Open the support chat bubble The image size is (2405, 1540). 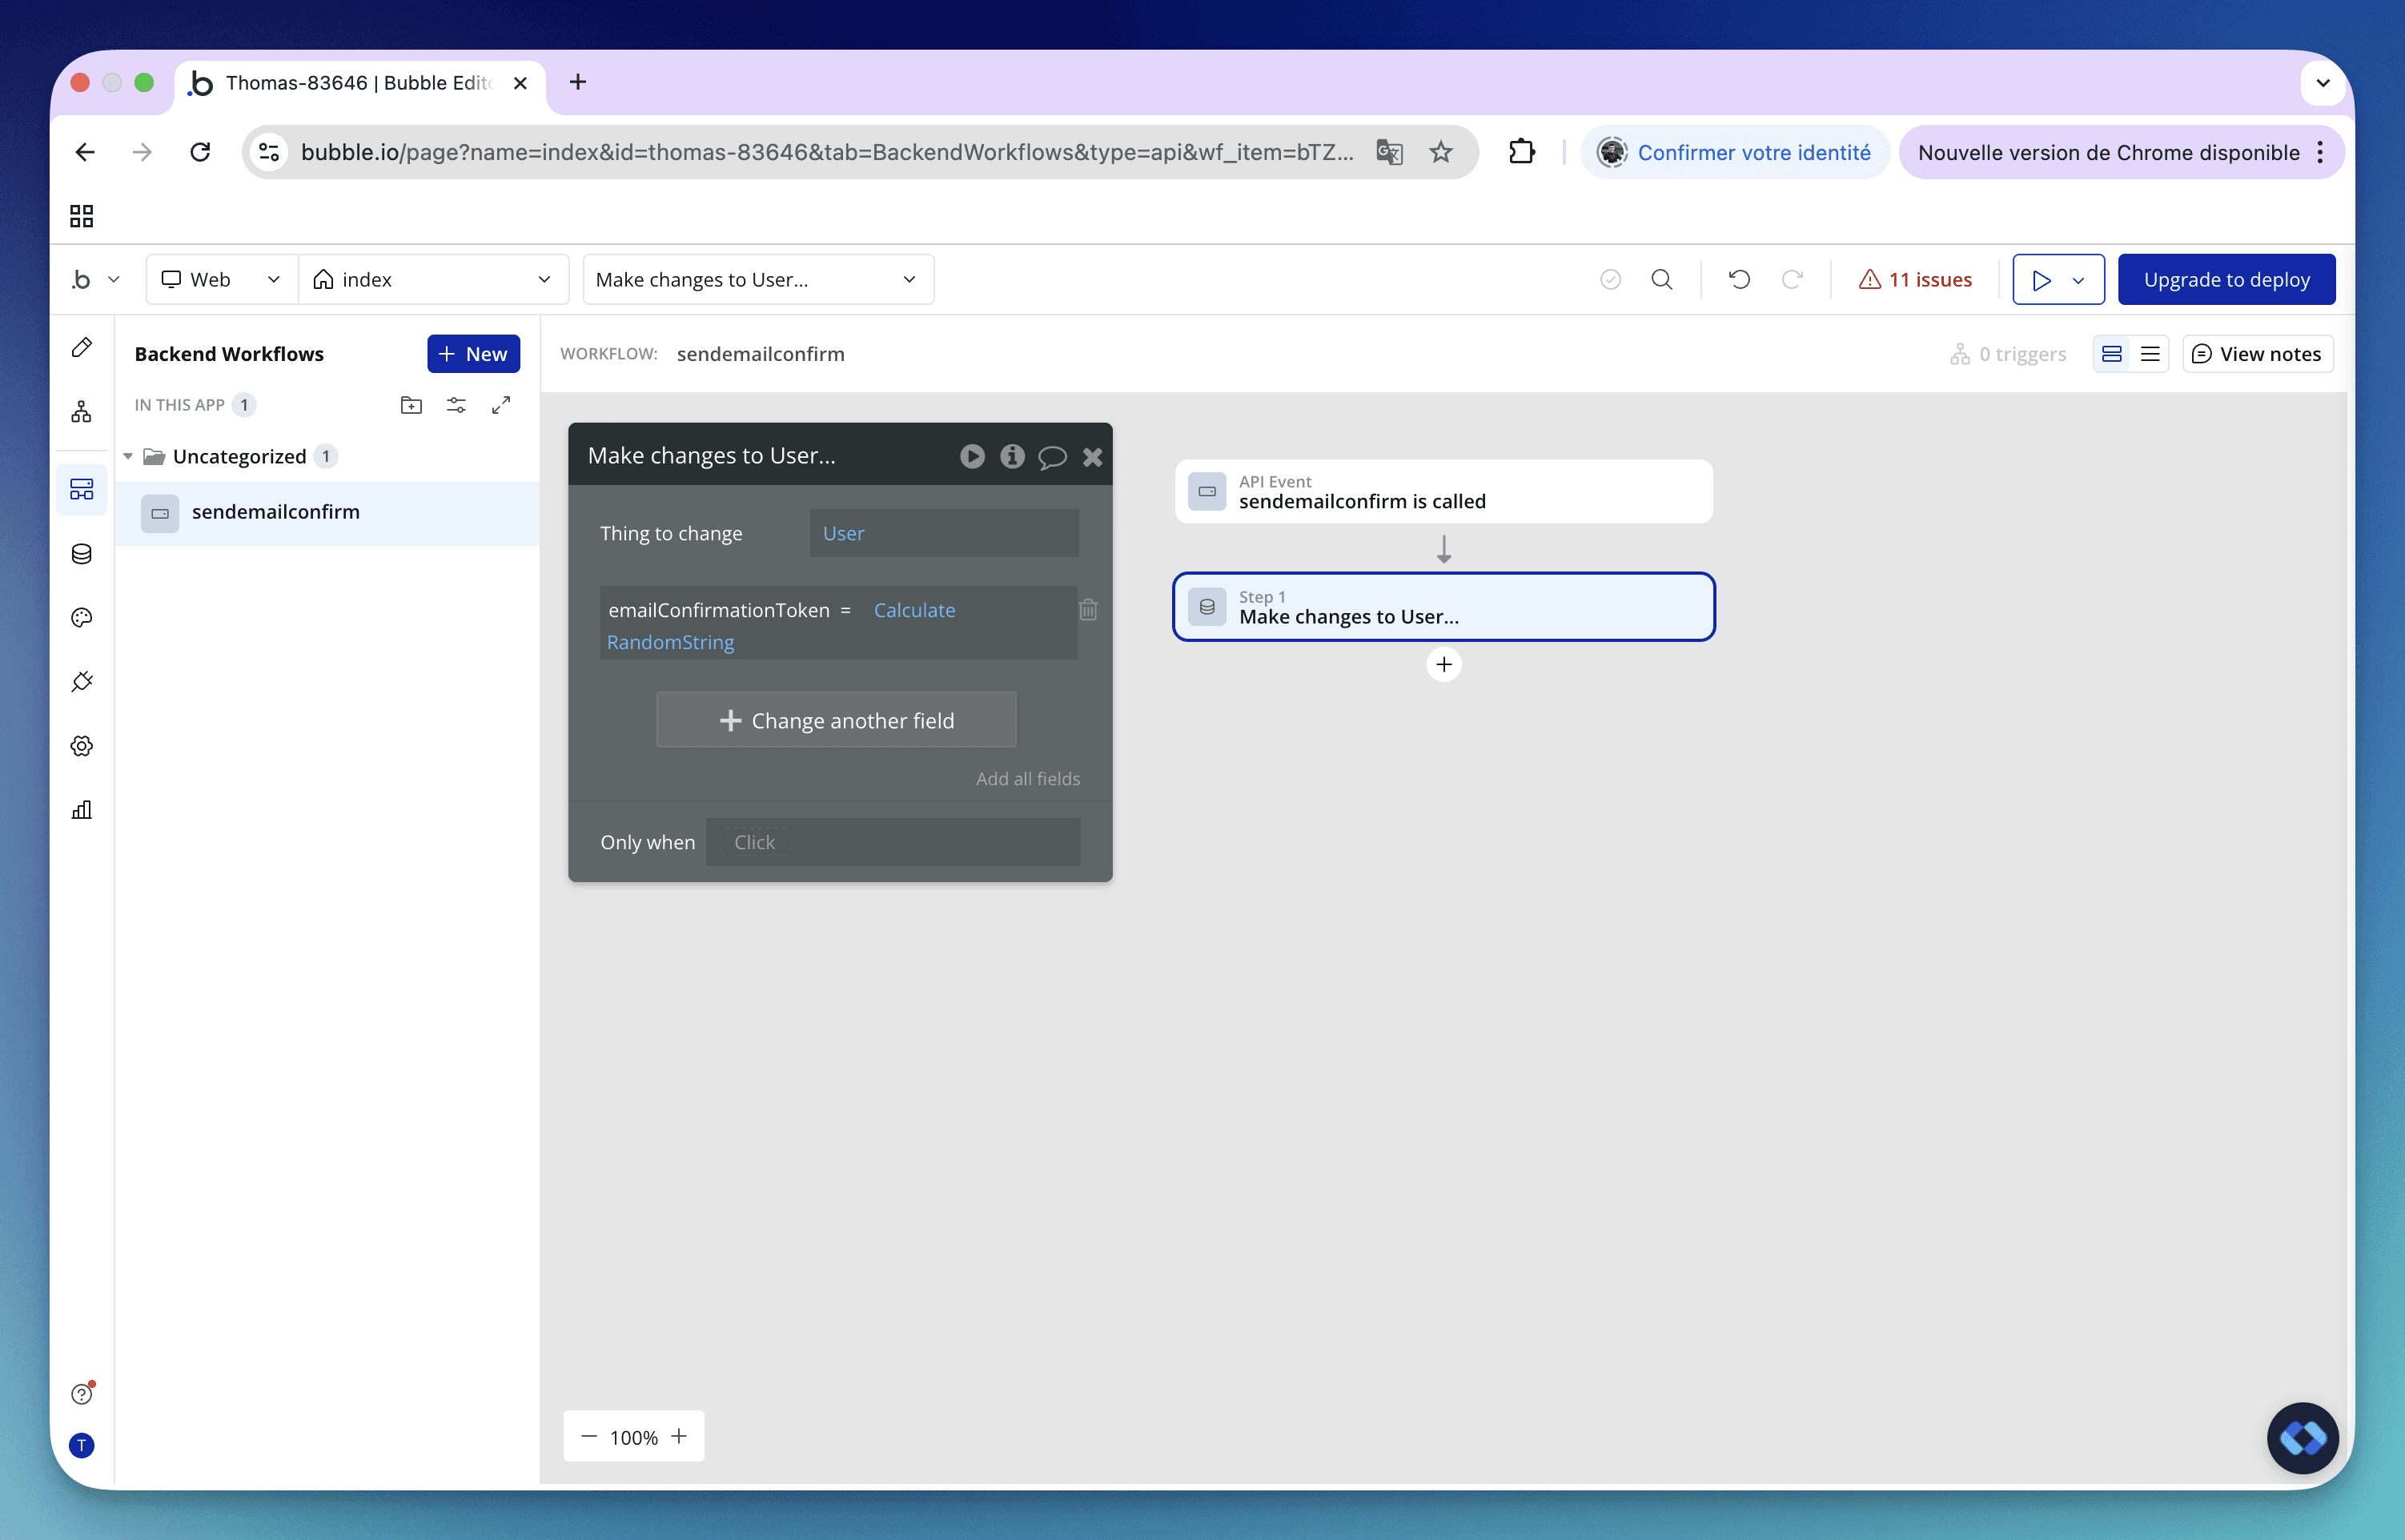(2302, 1438)
